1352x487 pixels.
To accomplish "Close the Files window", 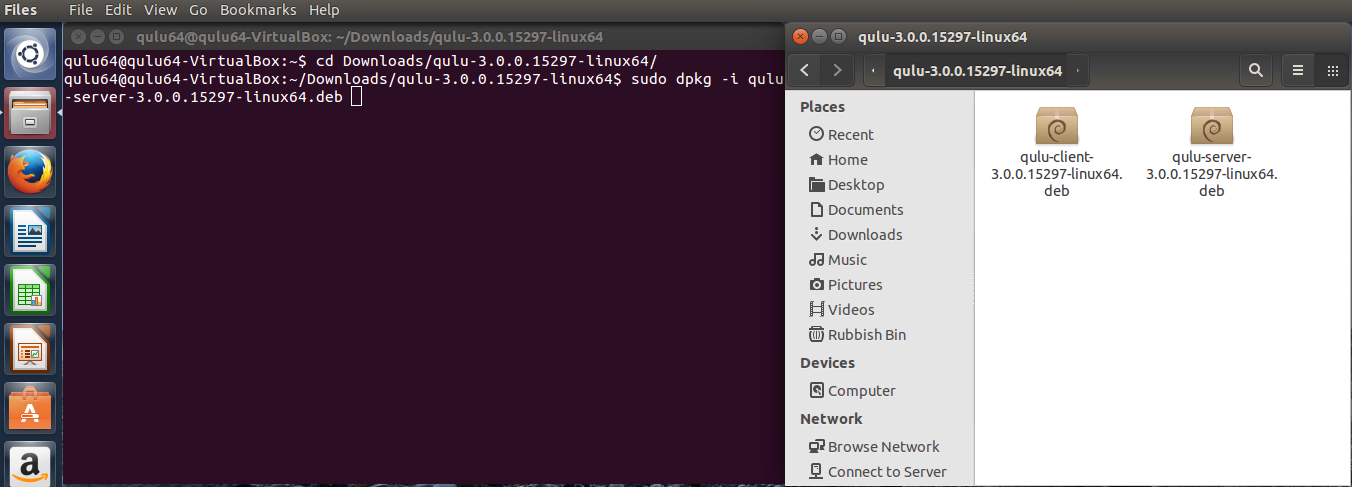I will click(799, 37).
